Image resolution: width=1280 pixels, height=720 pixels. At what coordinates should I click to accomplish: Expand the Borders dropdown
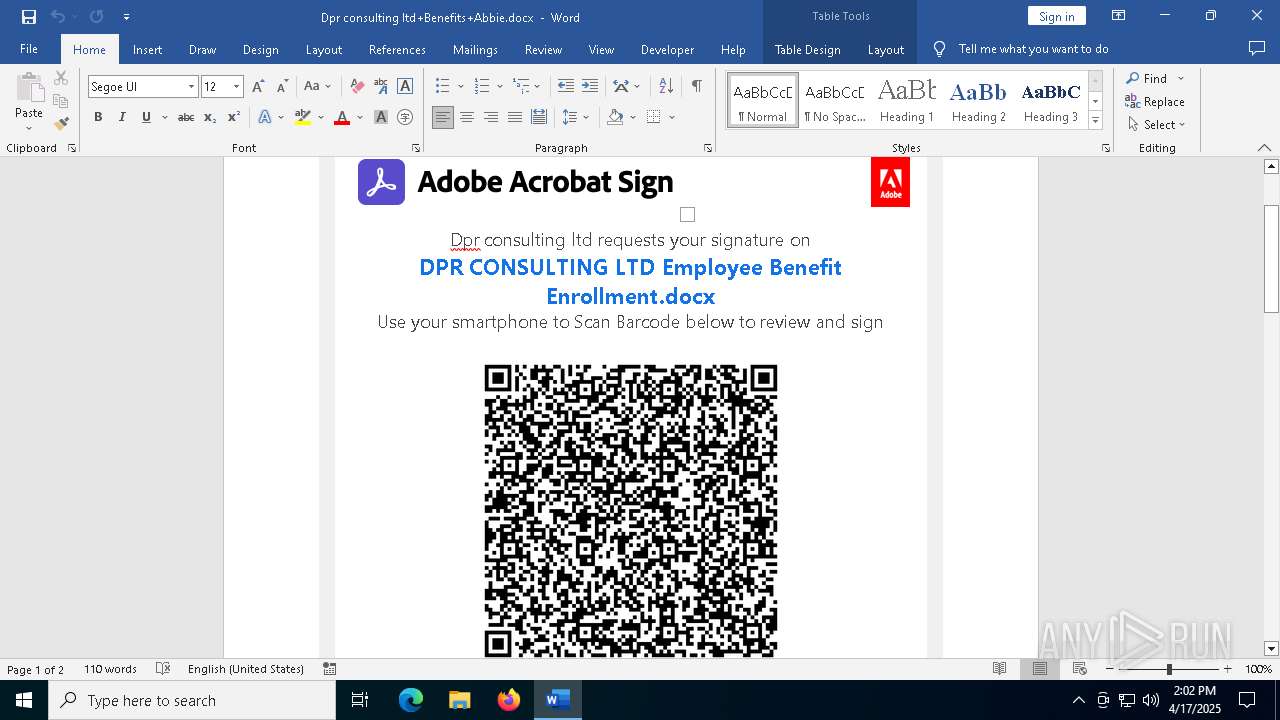672,117
